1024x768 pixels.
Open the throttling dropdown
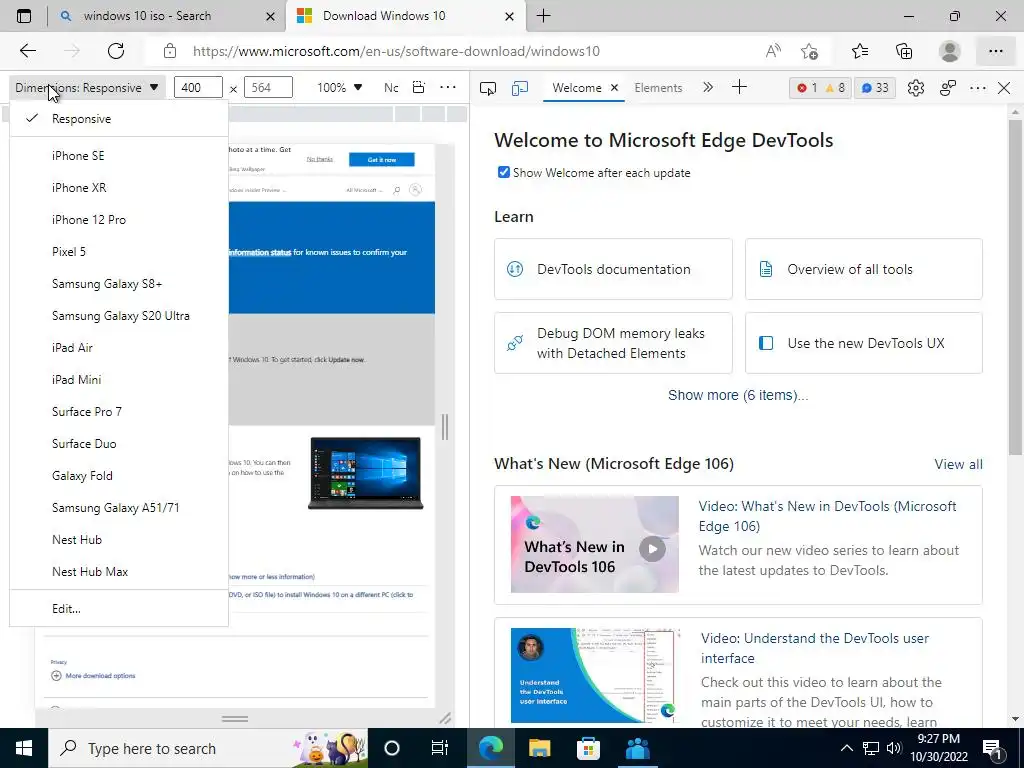click(391, 88)
